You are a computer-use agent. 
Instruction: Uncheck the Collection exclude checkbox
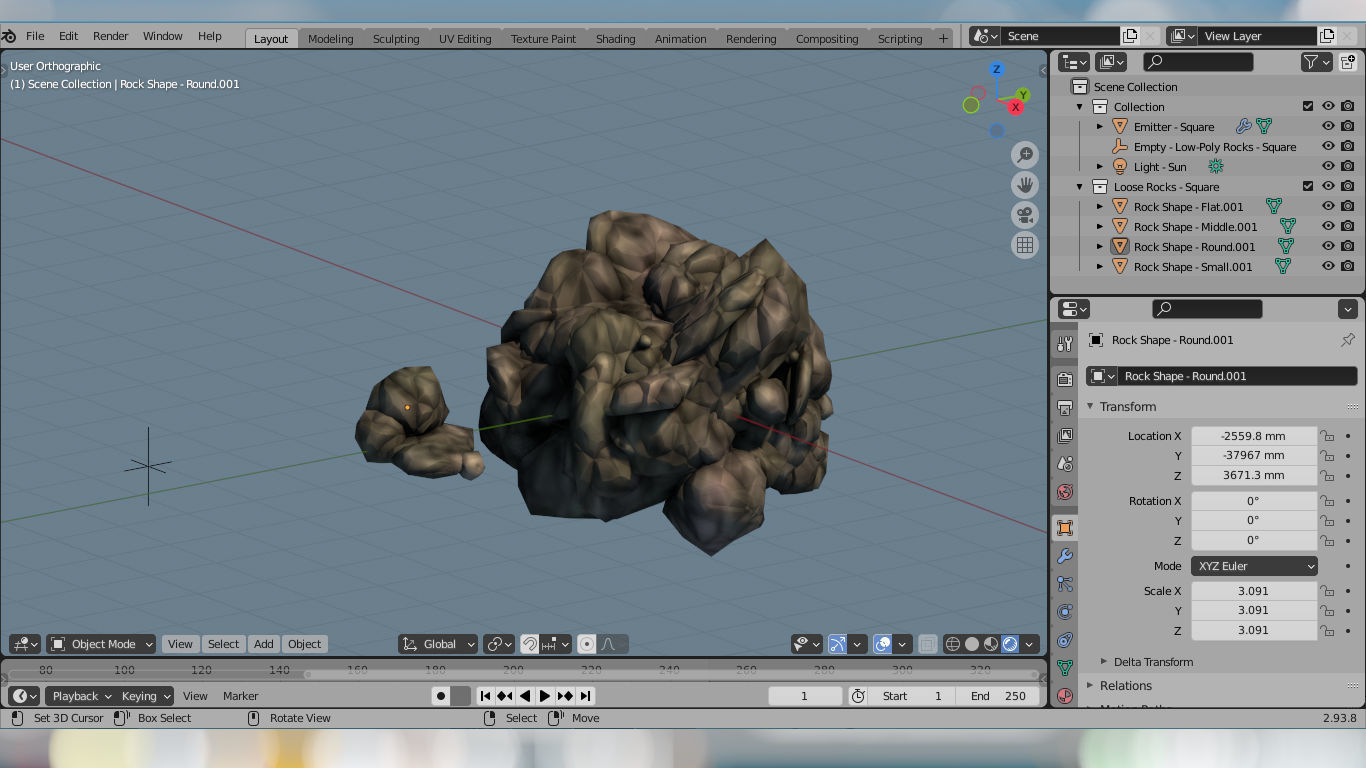pyautogui.click(x=1308, y=107)
